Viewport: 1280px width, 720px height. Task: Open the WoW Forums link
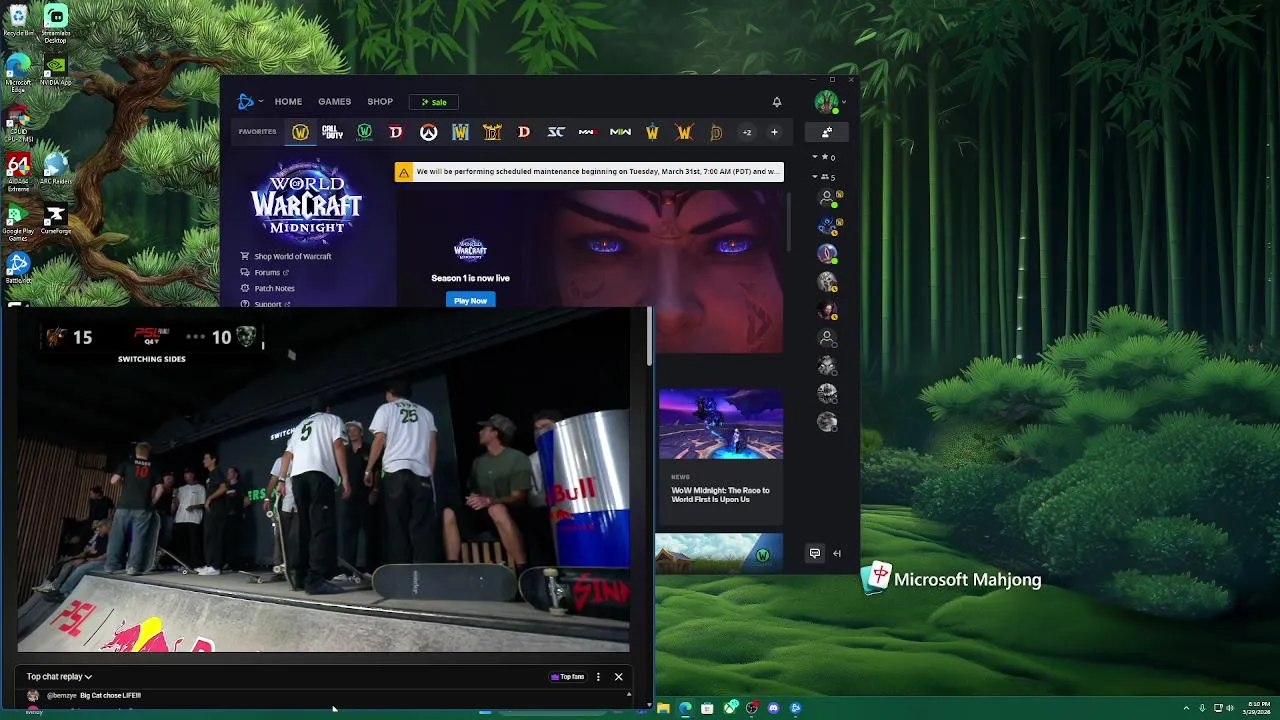pos(266,272)
